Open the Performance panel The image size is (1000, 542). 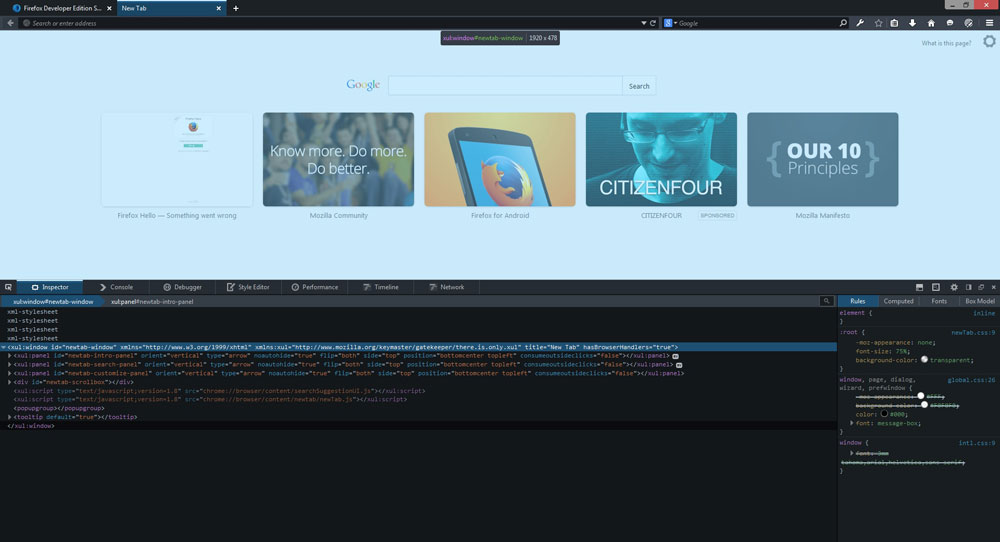[315, 287]
